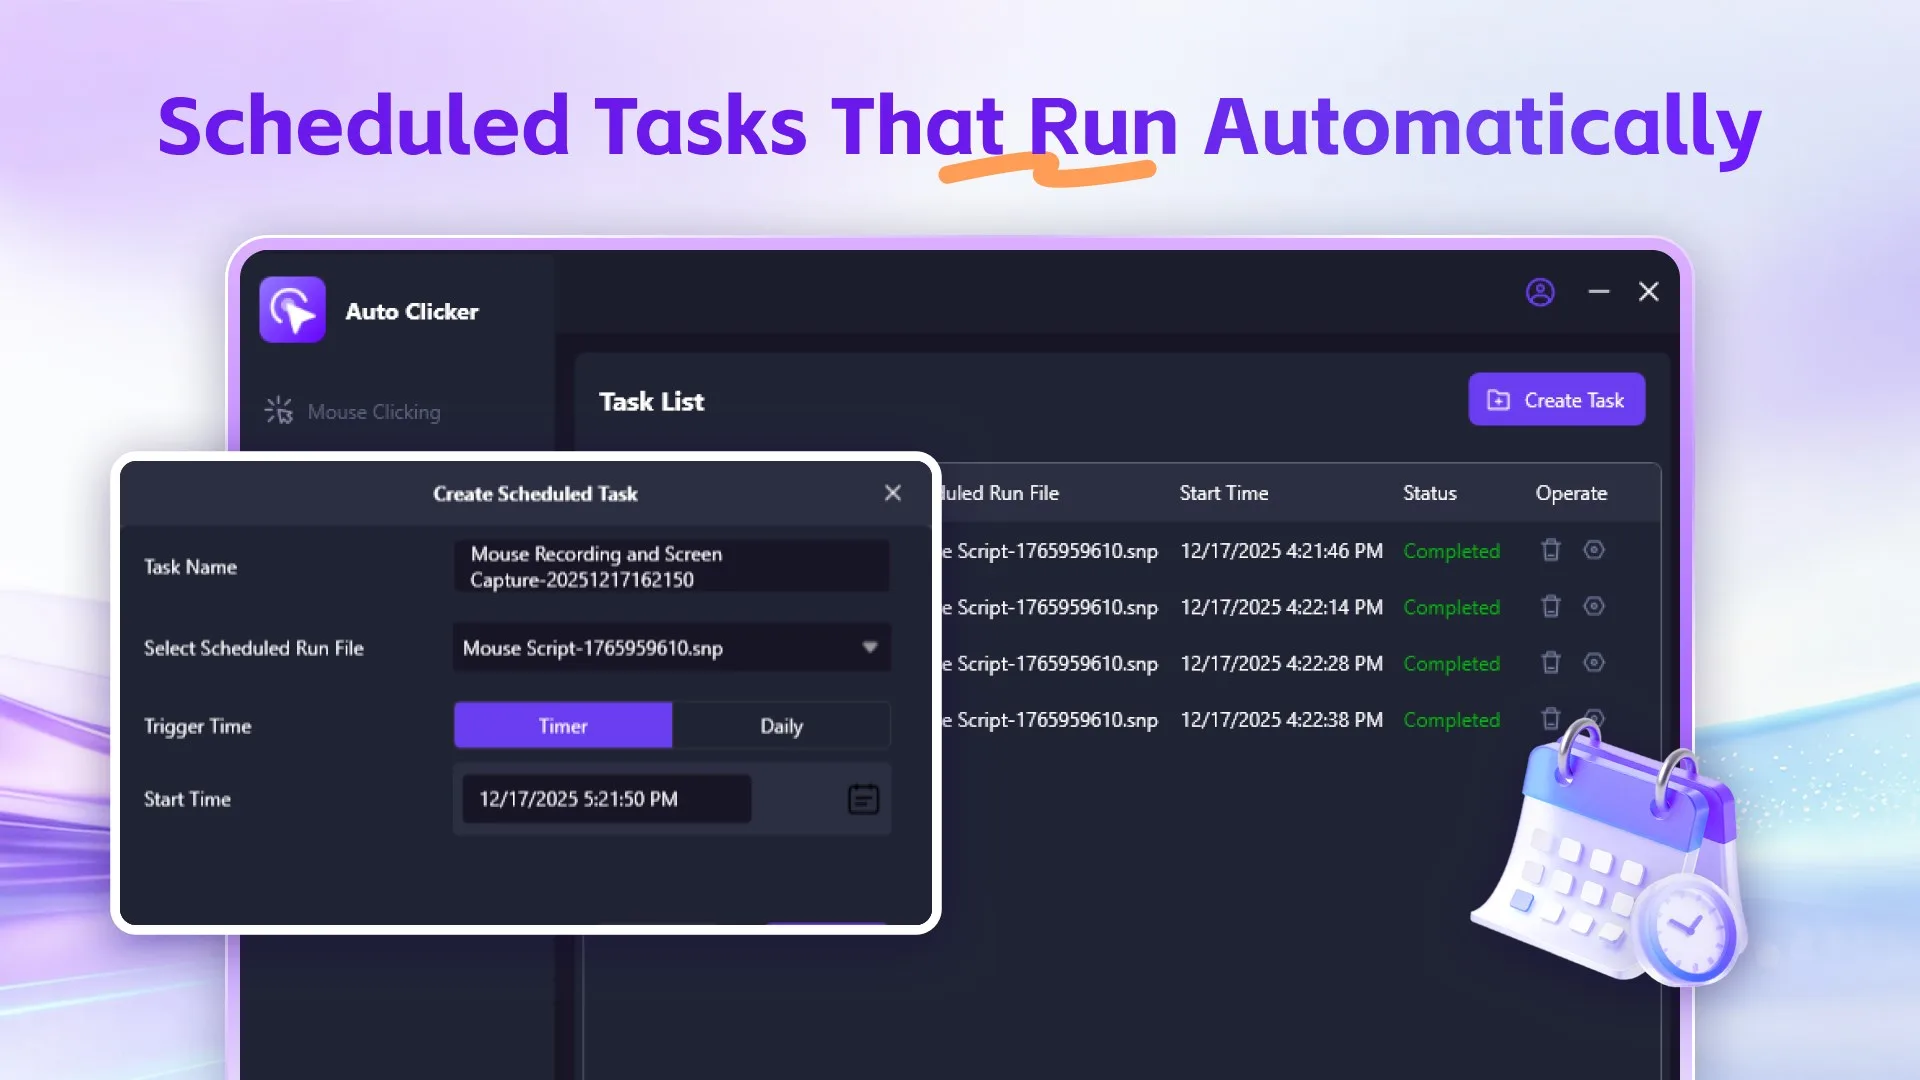Click Completed status for 4:22:14 PM task
This screenshot has width=1920, height=1080.
(x=1451, y=607)
